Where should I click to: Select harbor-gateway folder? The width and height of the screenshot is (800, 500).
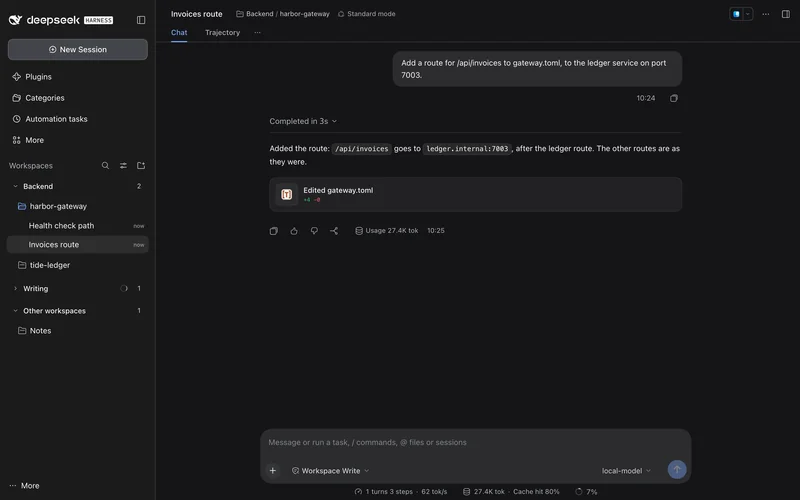coord(78,206)
